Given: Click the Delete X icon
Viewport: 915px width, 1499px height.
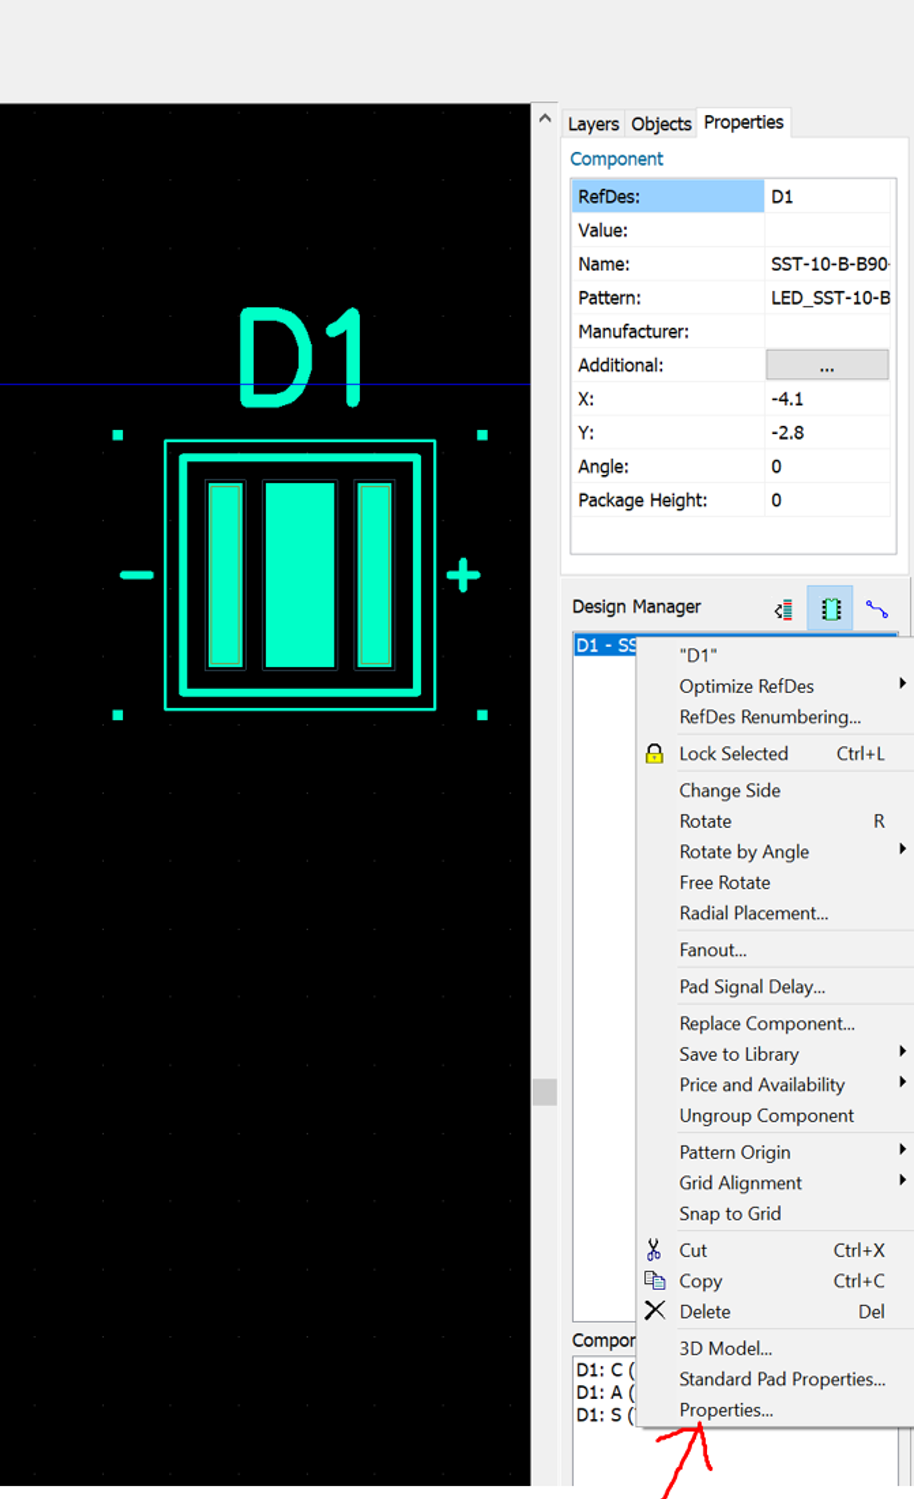Looking at the screenshot, I should click(654, 1311).
